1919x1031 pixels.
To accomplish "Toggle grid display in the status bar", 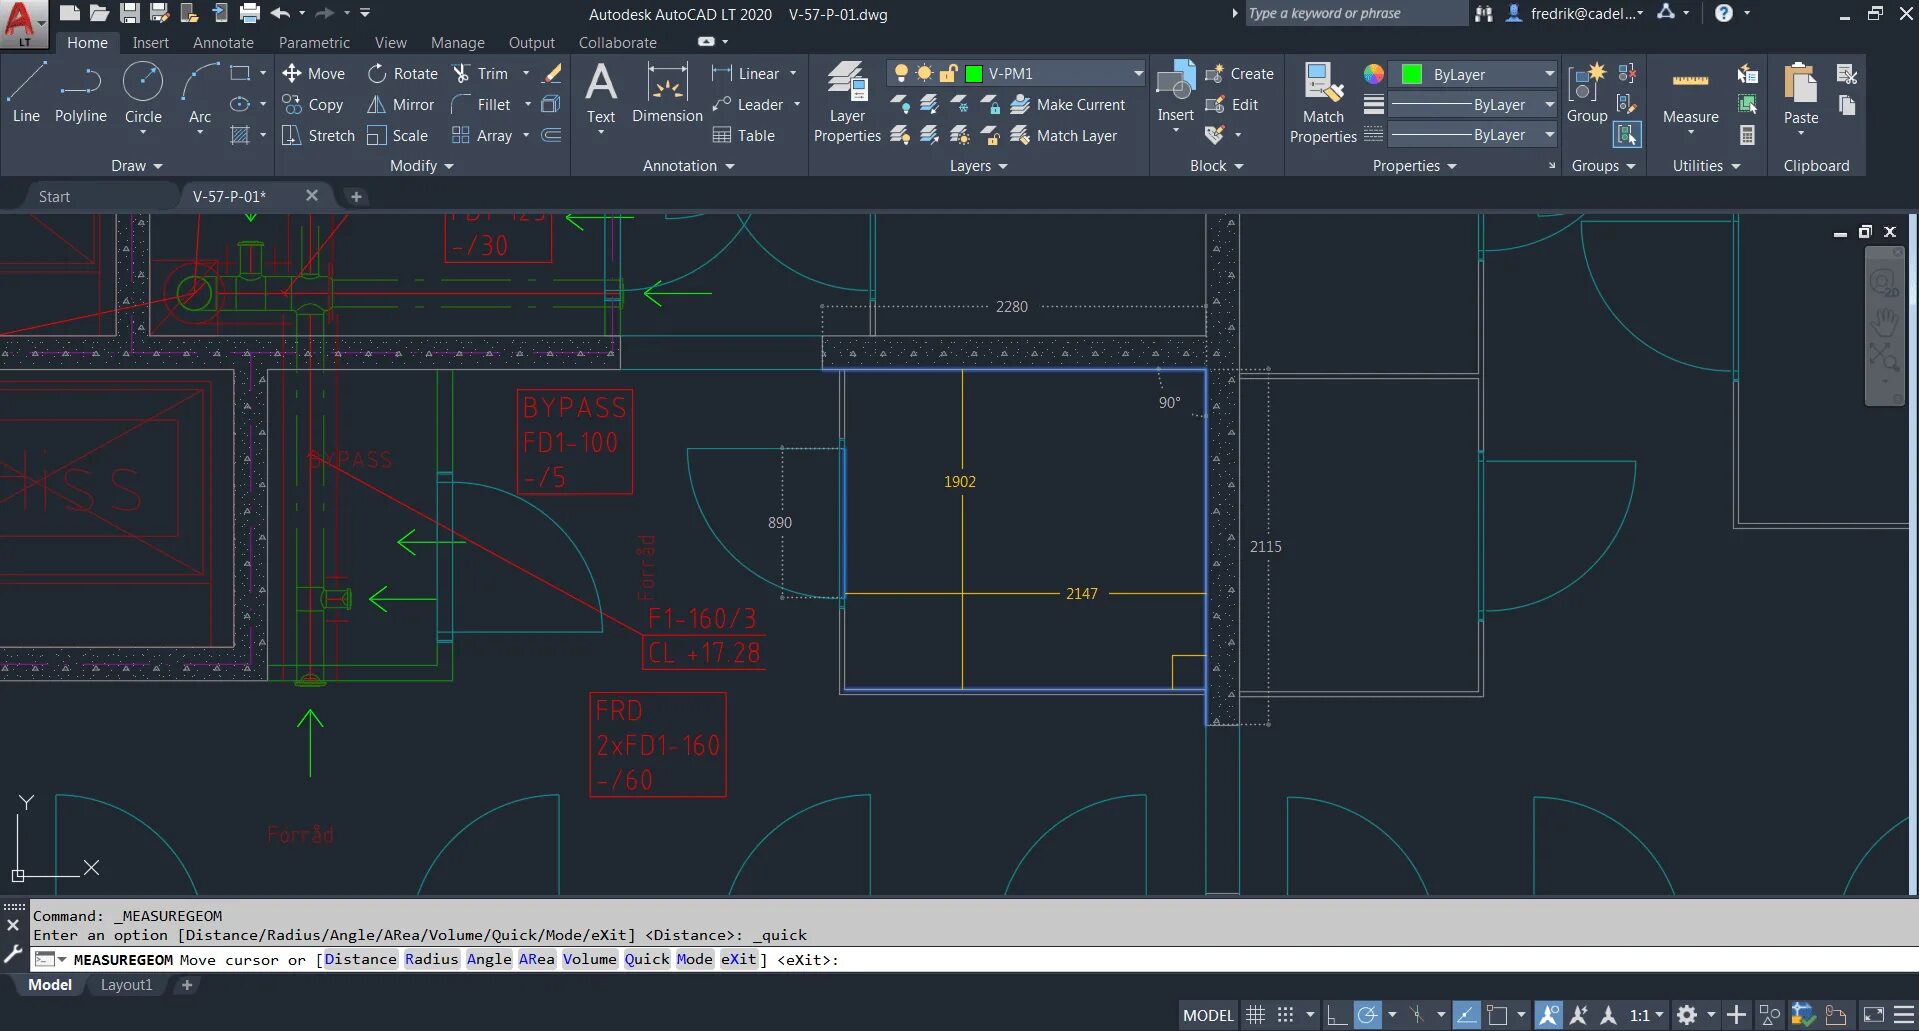I will coord(1255,1014).
